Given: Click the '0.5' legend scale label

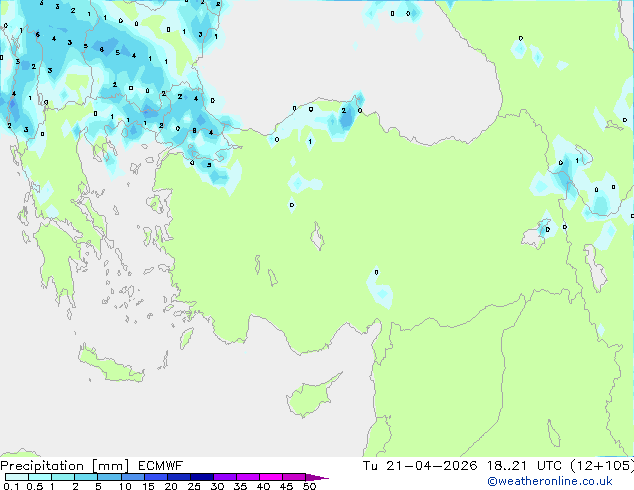Looking at the screenshot, I should click(34, 486).
